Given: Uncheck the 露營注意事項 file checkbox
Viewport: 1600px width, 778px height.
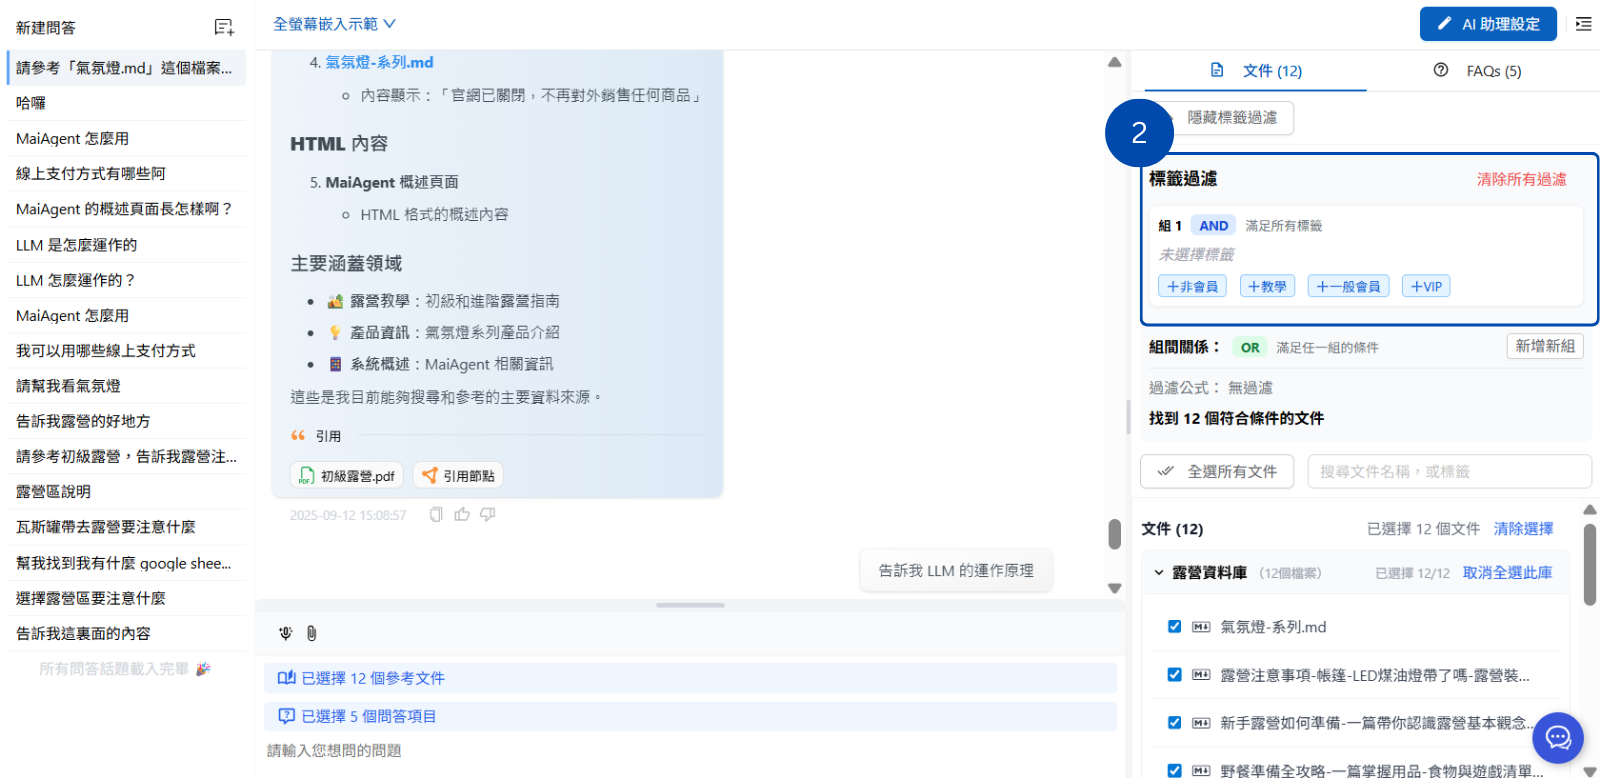Looking at the screenshot, I should (x=1174, y=675).
